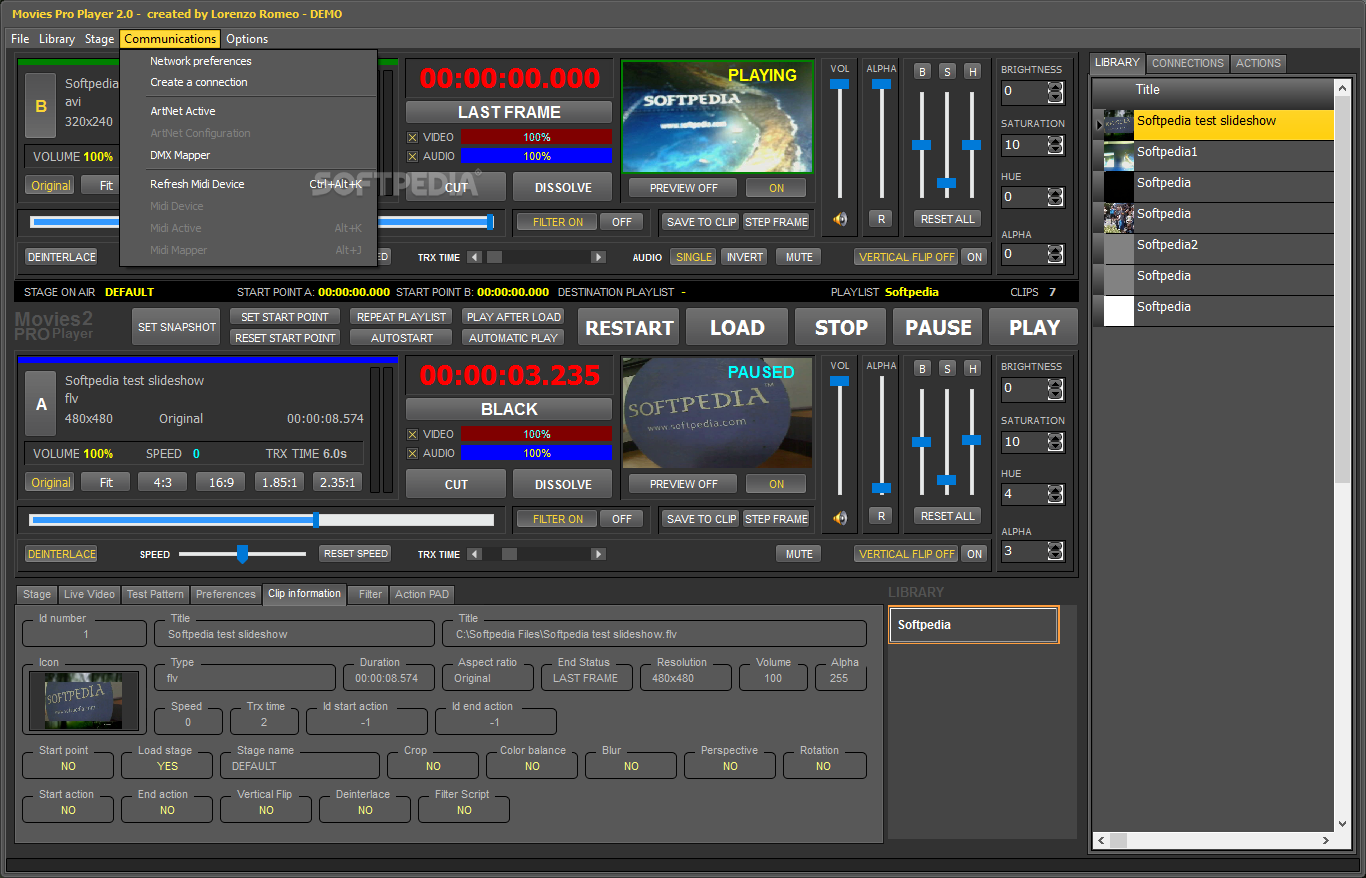Uncheck the AUDIO checkbox on player B

412,156
